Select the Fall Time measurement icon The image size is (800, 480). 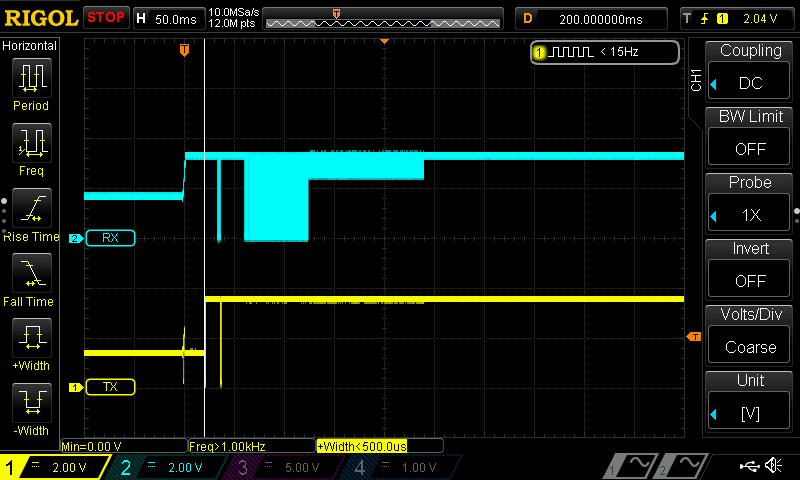point(32,272)
